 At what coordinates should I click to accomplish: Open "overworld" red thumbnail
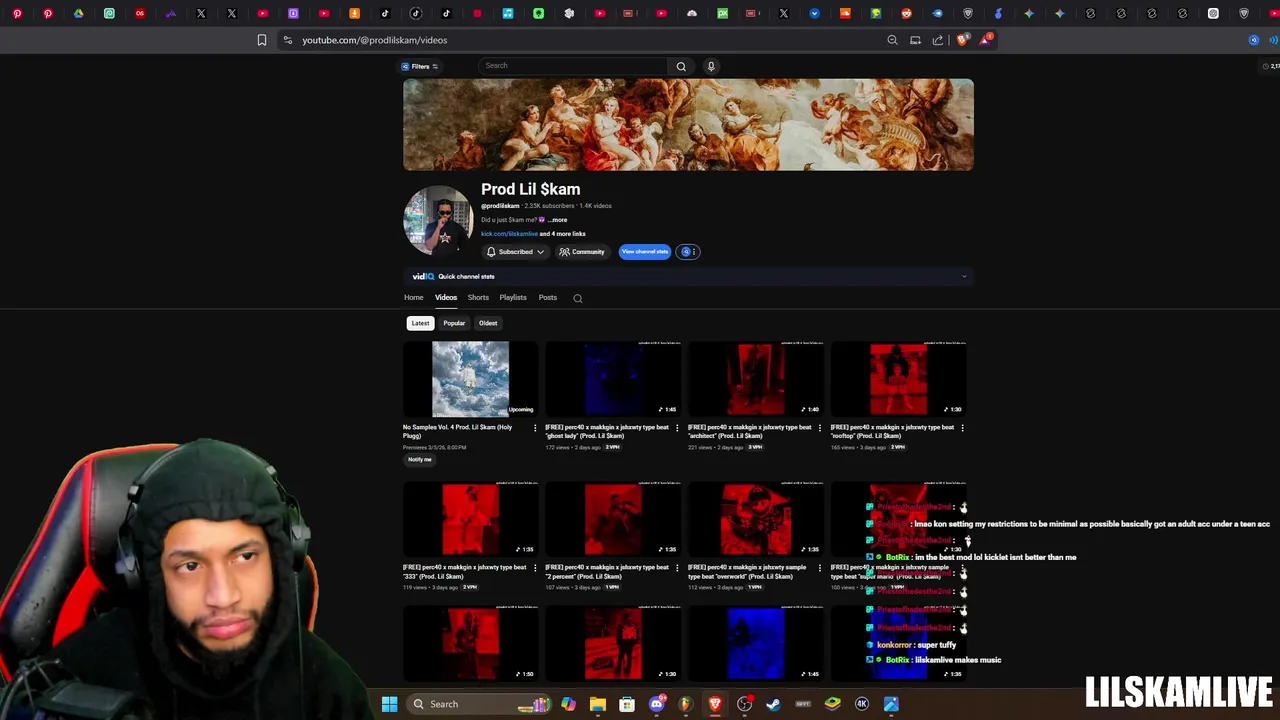(755, 519)
